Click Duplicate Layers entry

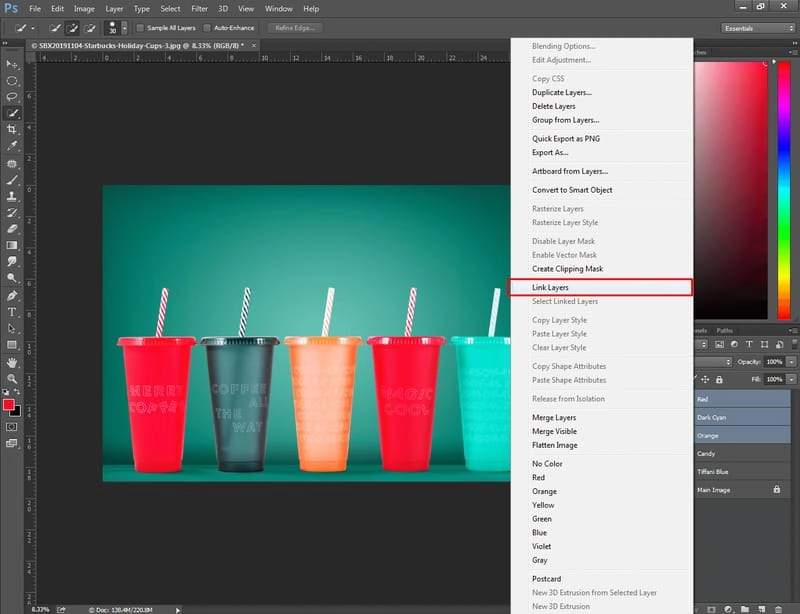[562, 92]
